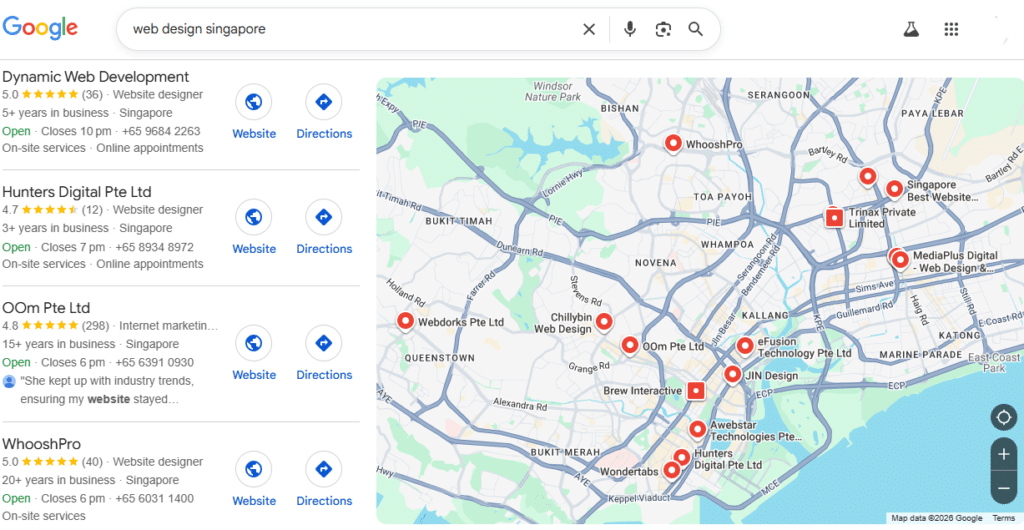Open the Dynamic Web Development listing title
This screenshot has height=530, width=1024.
point(96,76)
